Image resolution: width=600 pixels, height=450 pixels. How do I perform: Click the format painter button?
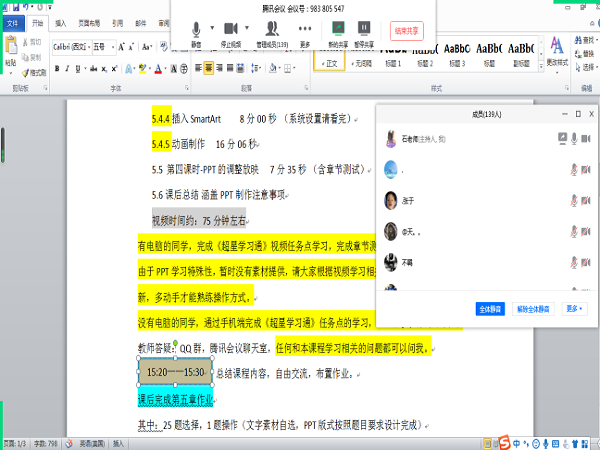[x=36, y=73]
